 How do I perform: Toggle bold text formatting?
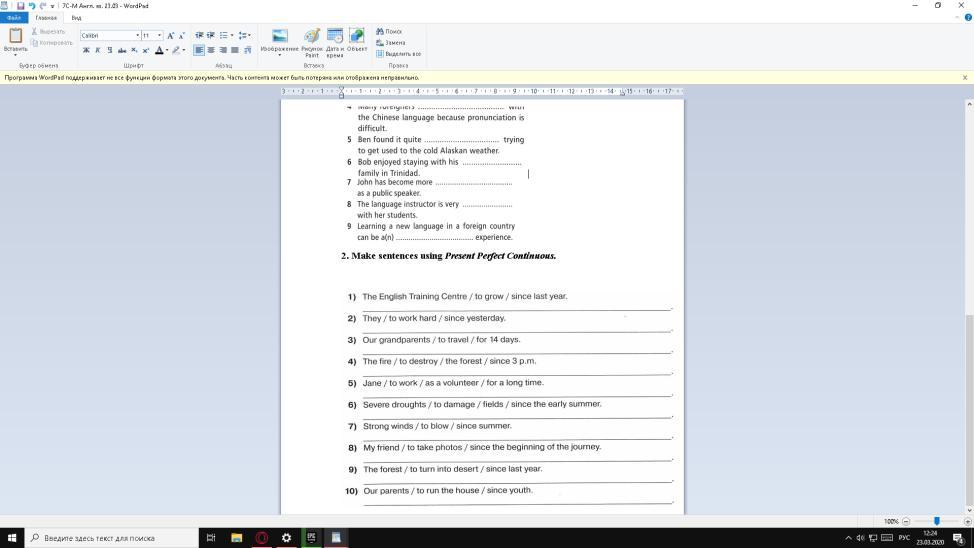(86, 50)
